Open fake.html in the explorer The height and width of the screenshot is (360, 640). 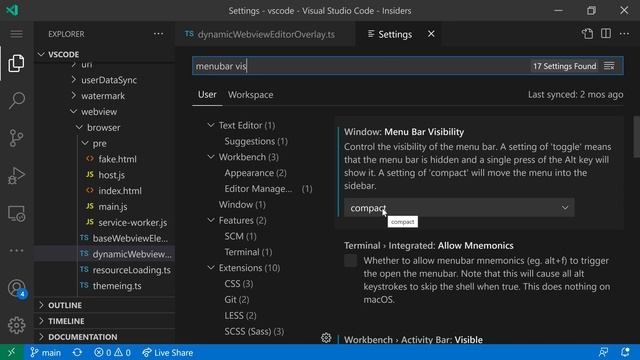(x=117, y=159)
